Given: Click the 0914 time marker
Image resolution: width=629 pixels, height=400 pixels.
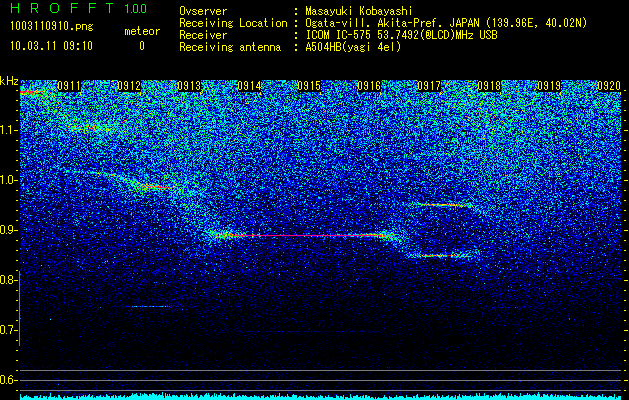Looking at the screenshot, I should click(x=250, y=86).
